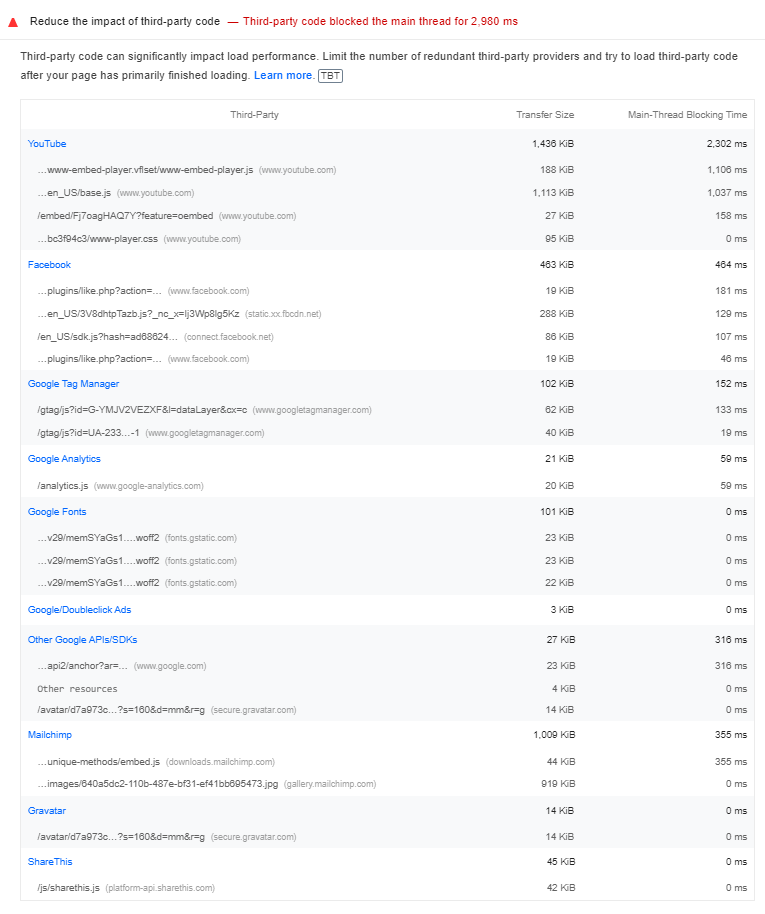Open the Google Tag Manager link
This screenshot has height=914, width=765.
pos(73,383)
